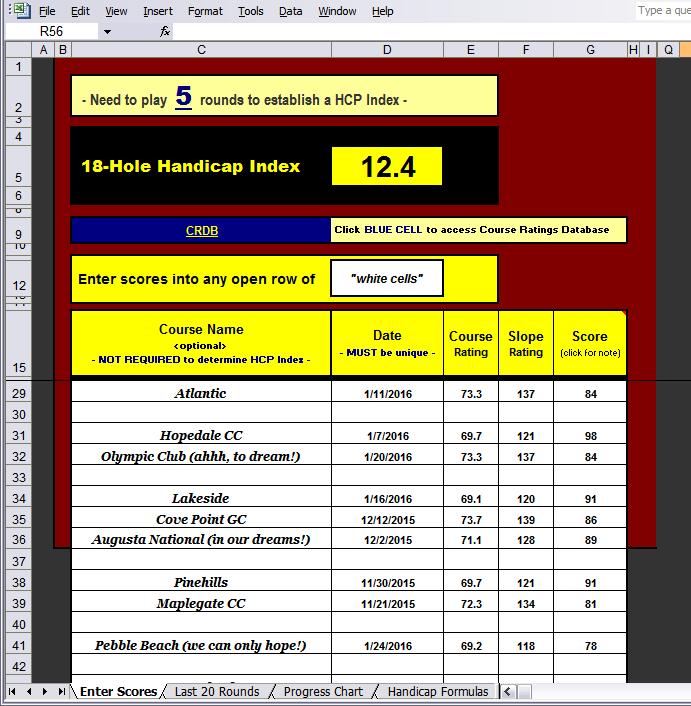Select Hopedale CC score 98
The height and width of the screenshot is (706, 691).
tap(590, 434)
